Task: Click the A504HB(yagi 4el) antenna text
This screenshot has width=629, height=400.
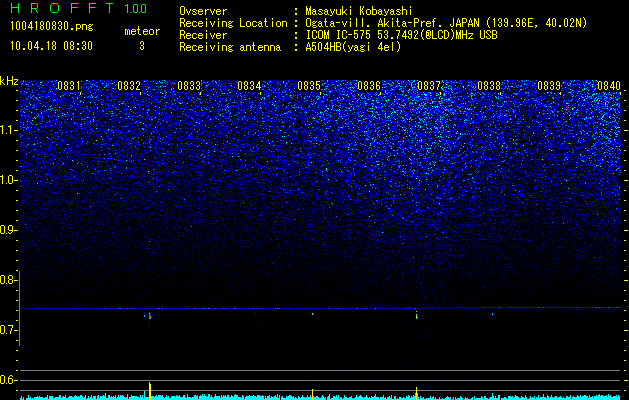Action: click(353, 47)
